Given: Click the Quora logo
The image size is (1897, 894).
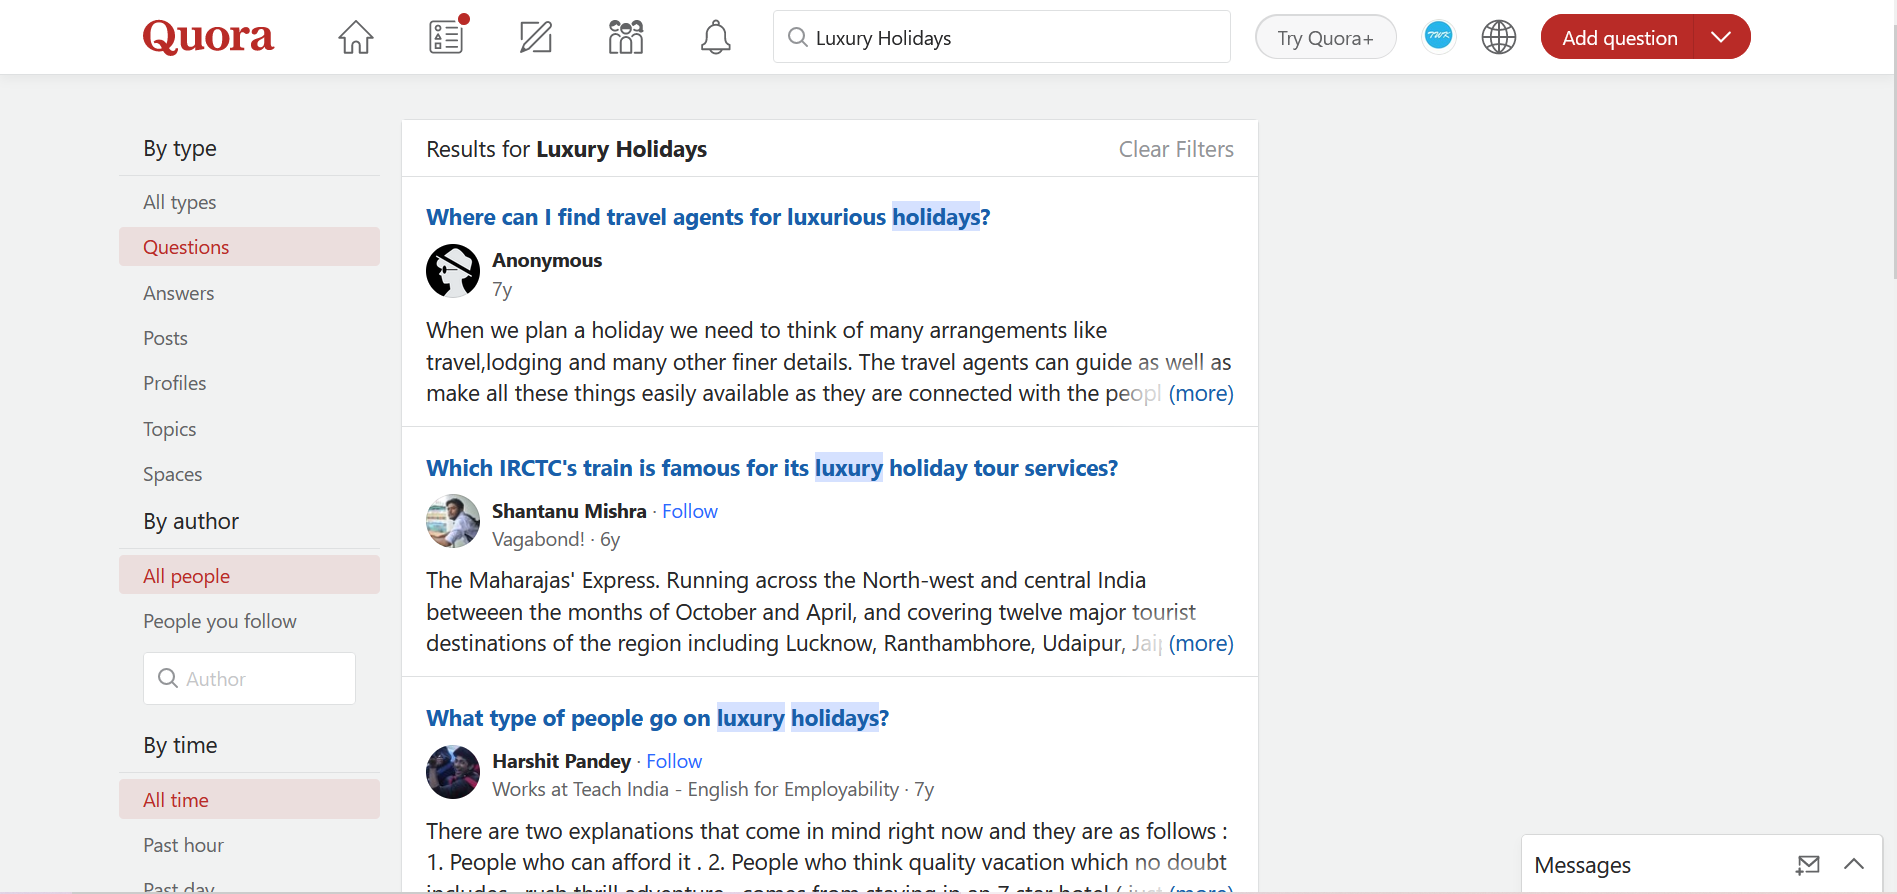Looking at the screenshot, I should coord(208,37).
